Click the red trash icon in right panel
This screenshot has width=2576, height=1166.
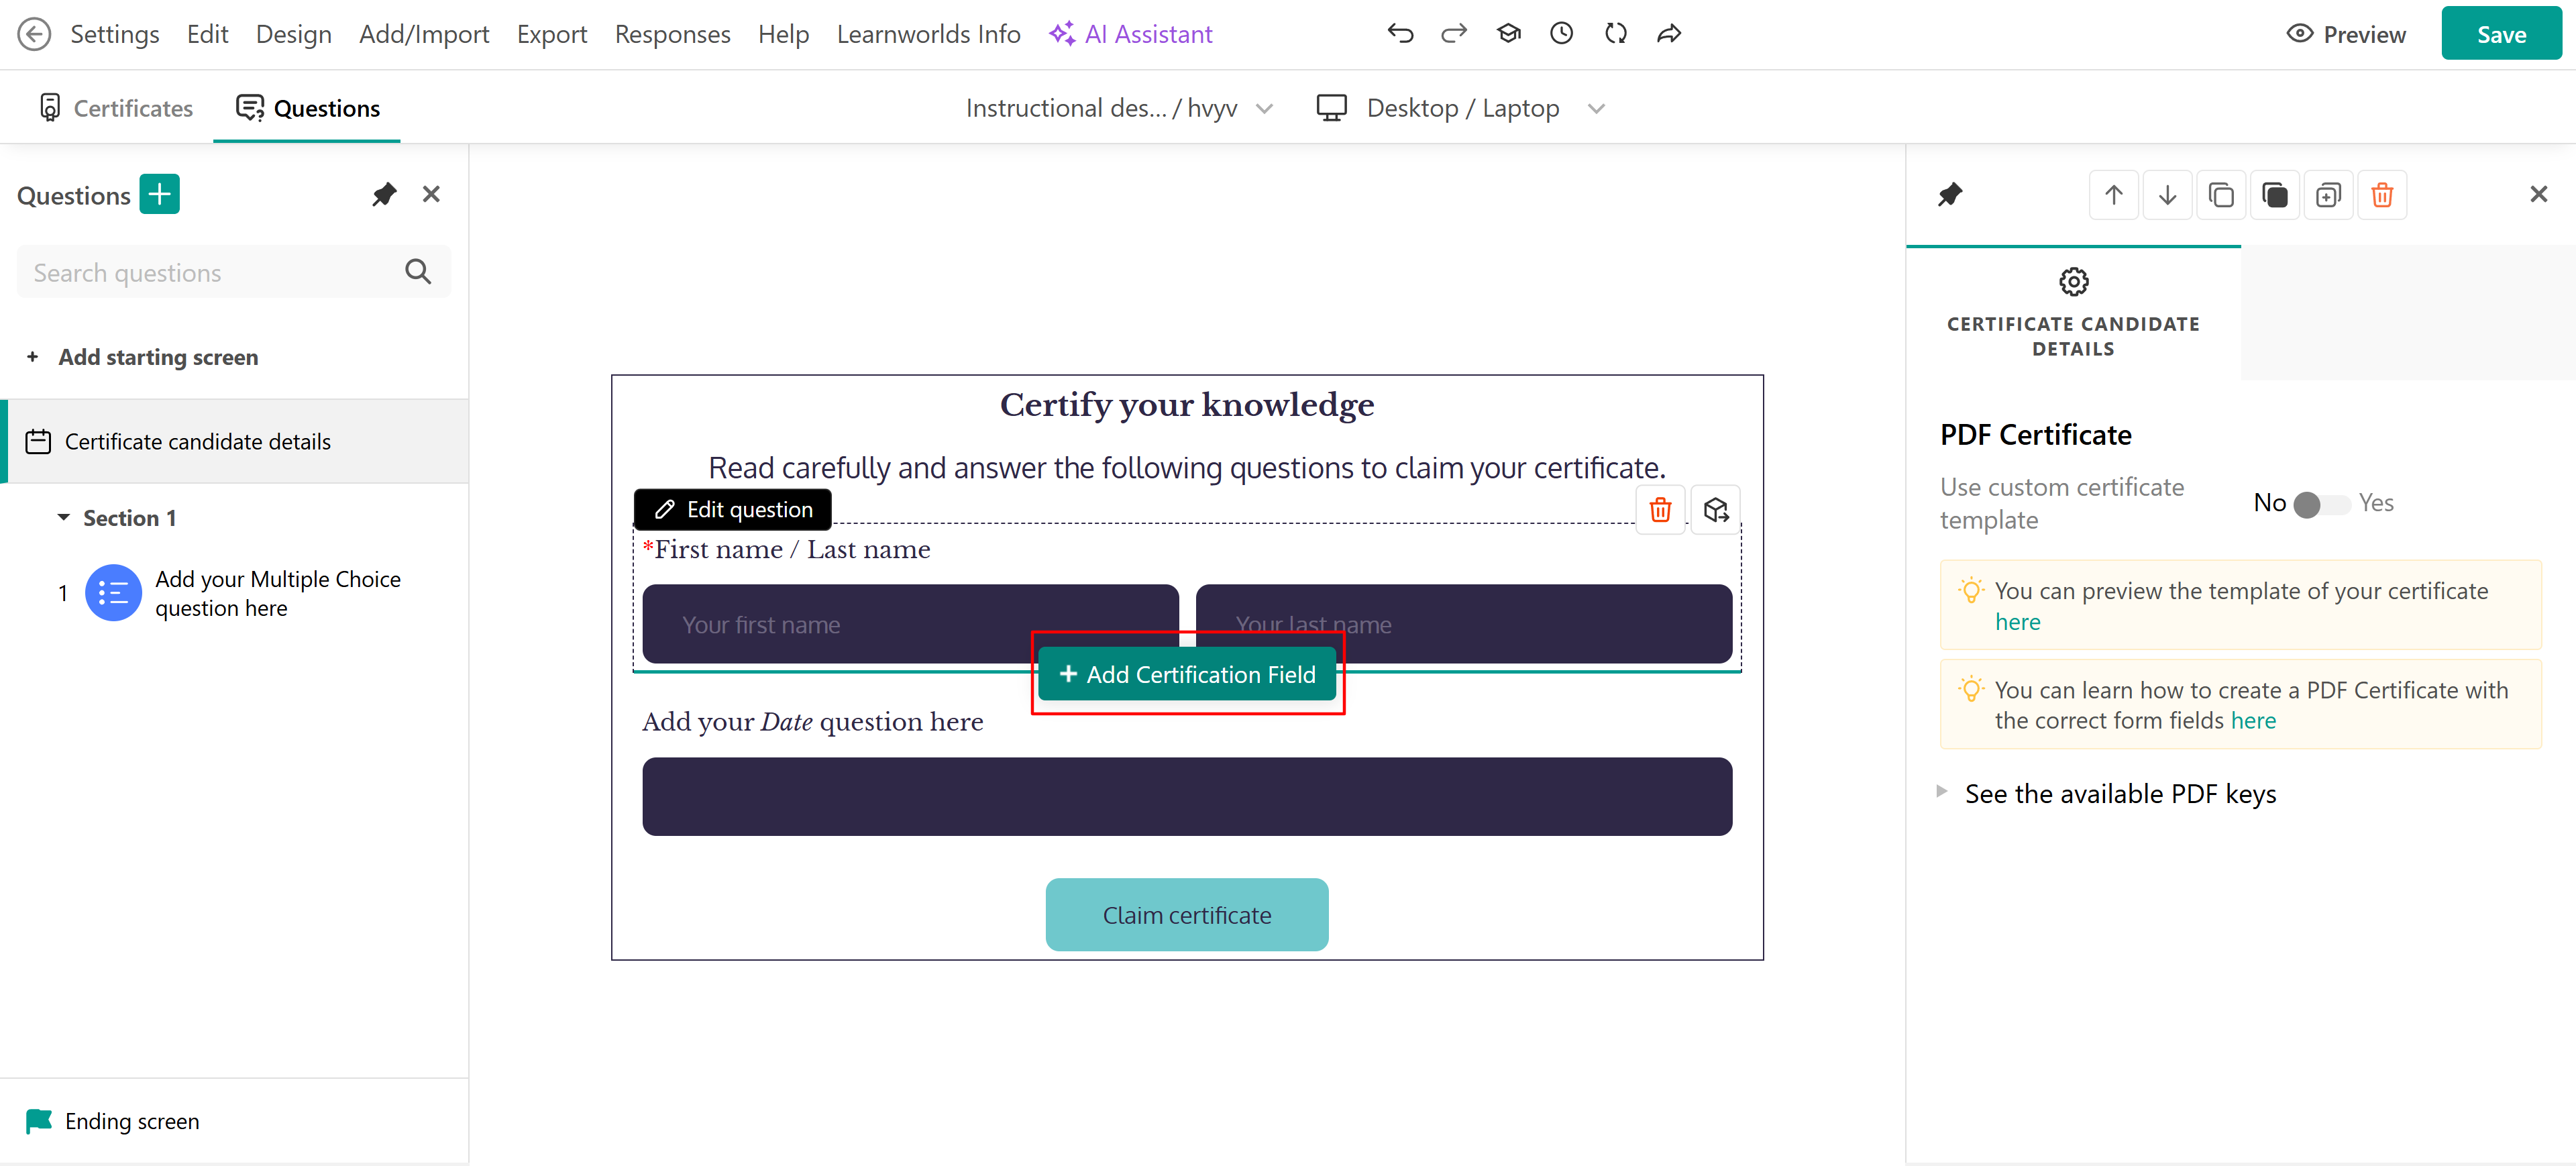[x=2382, y=195]
